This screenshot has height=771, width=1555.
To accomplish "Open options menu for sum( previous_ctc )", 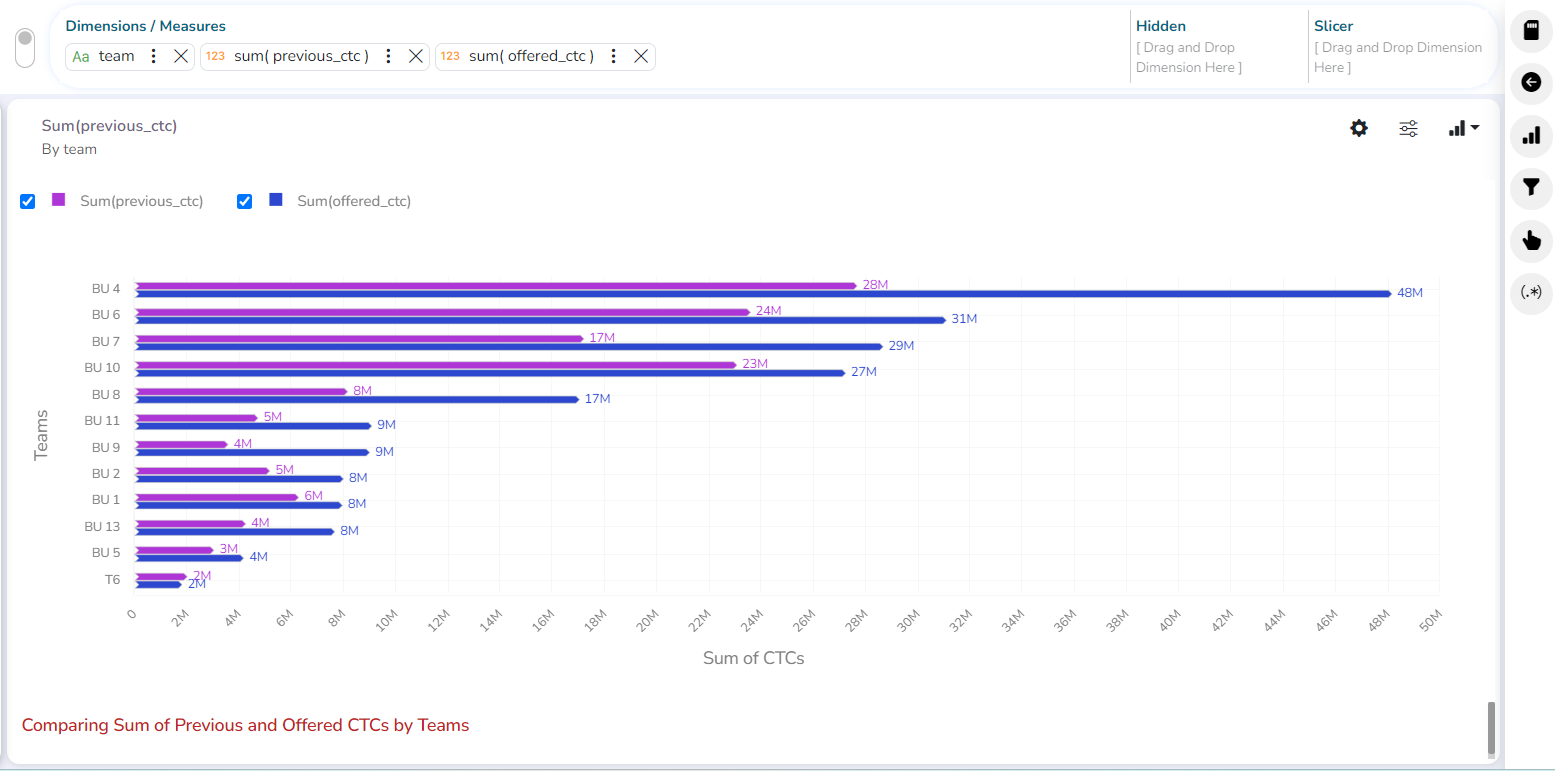I will (388, 56).
